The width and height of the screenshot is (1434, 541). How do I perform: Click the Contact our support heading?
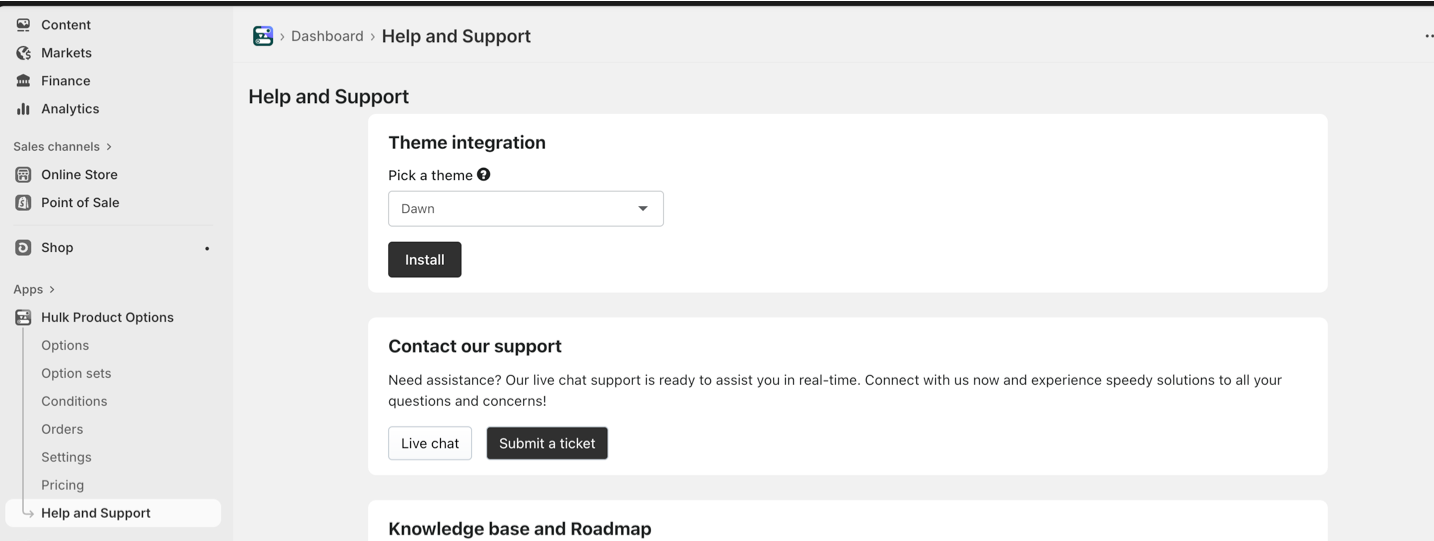click(475, 347)
